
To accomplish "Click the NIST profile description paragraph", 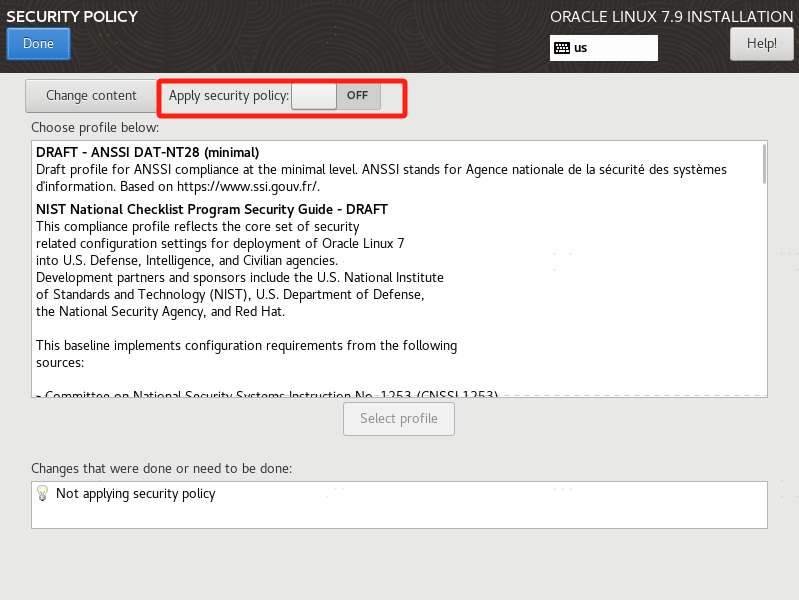I will coord(240,269).
